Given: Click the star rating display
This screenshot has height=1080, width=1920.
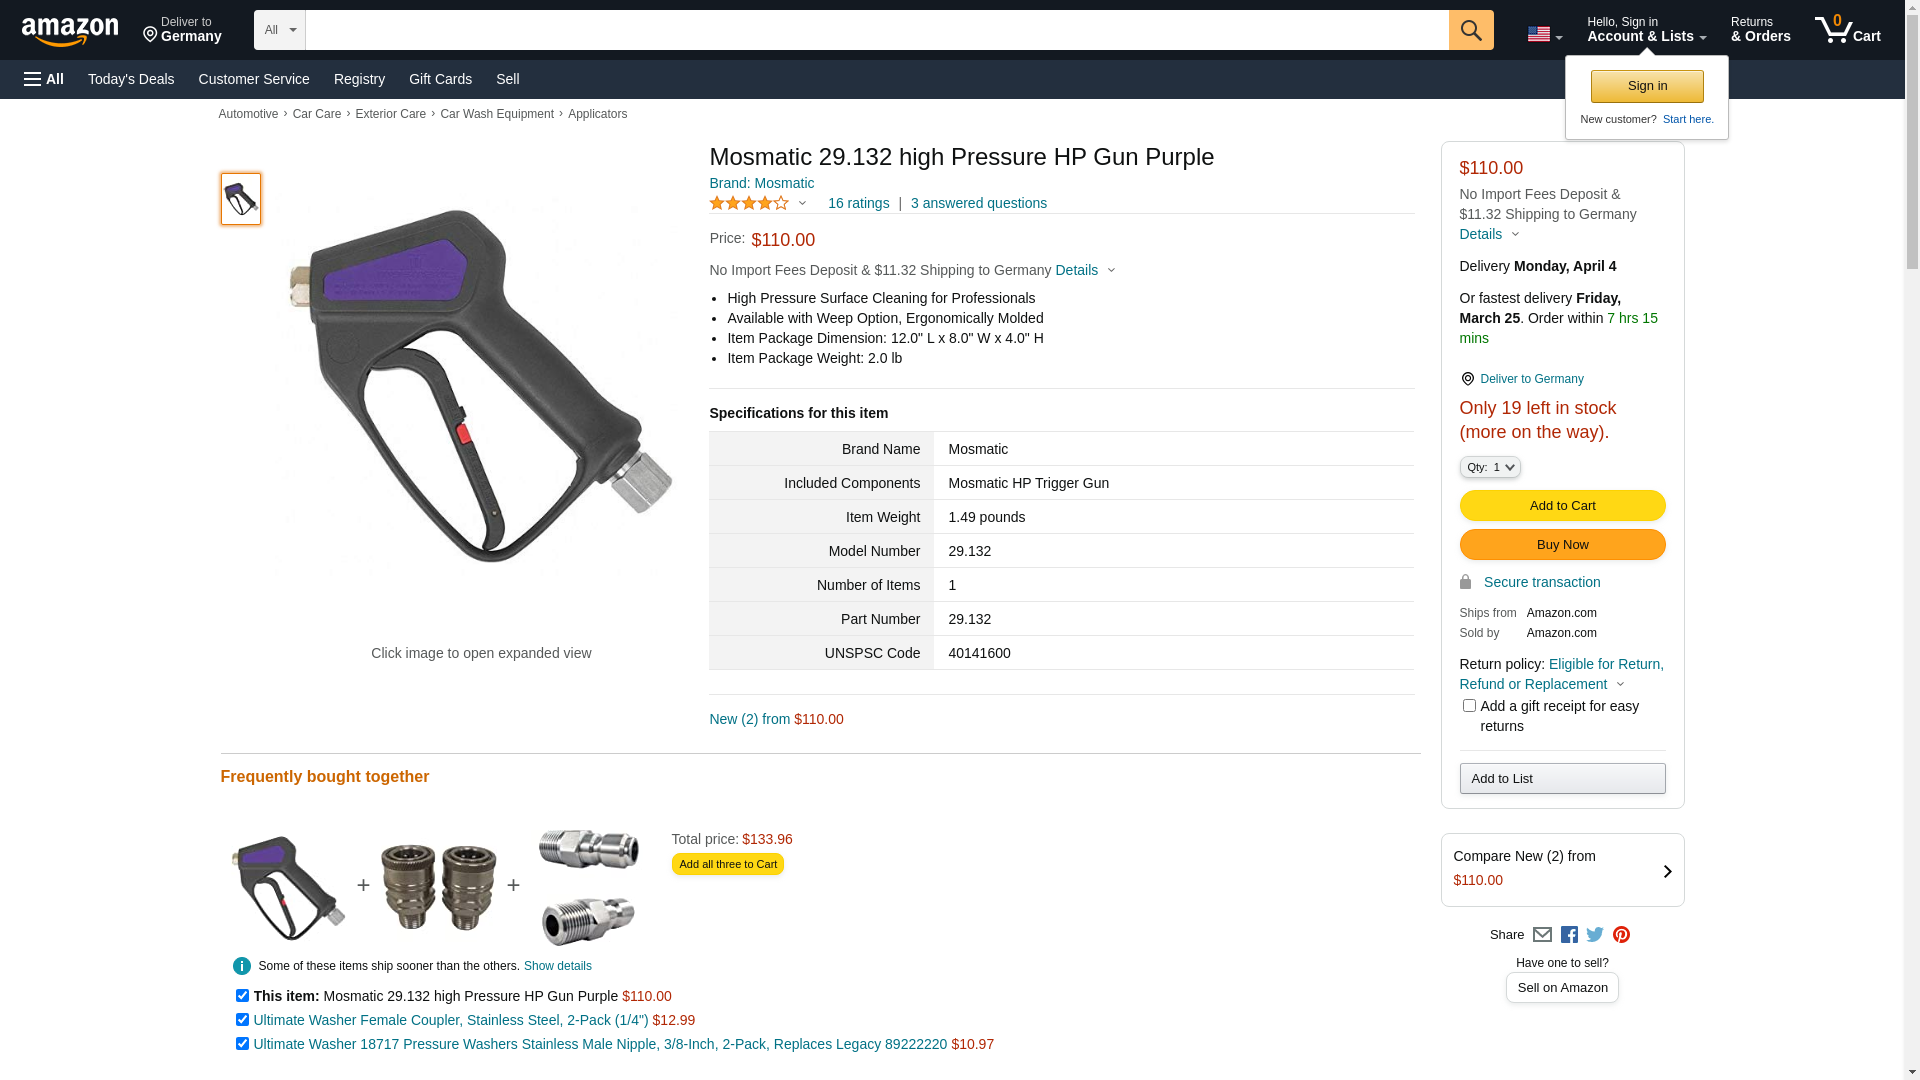Looking at the screenshot, I should coord(750,203).
